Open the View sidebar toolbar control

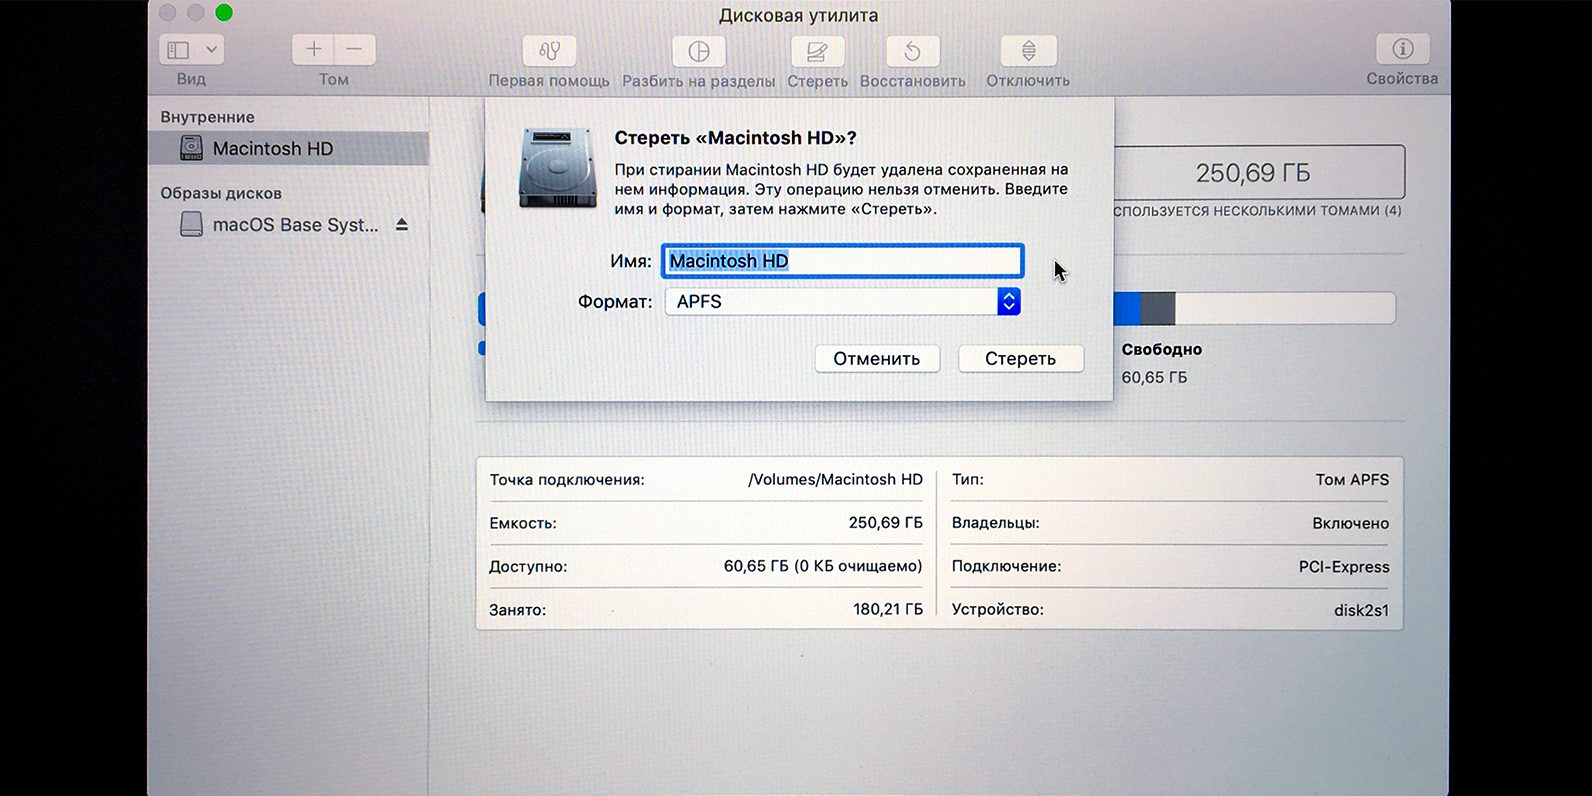(191, 50)
